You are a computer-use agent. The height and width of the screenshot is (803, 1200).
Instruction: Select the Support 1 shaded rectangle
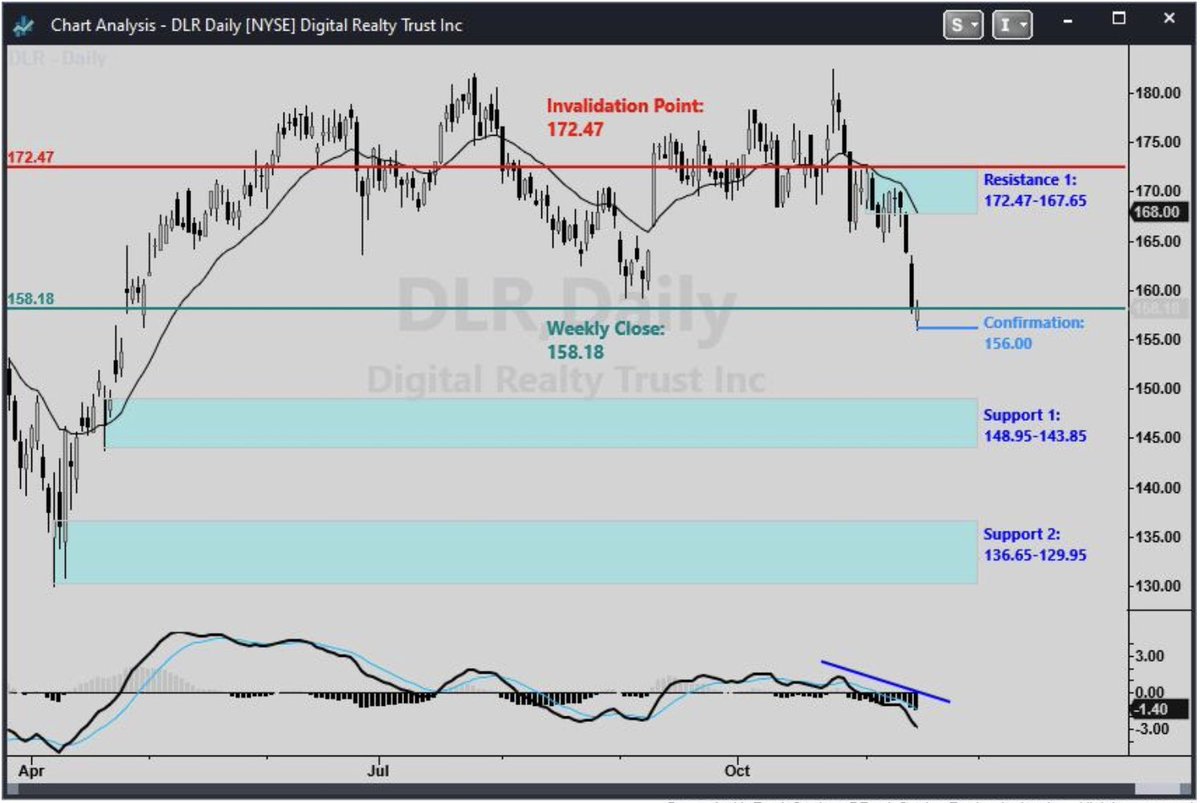(x=541, y=423)
